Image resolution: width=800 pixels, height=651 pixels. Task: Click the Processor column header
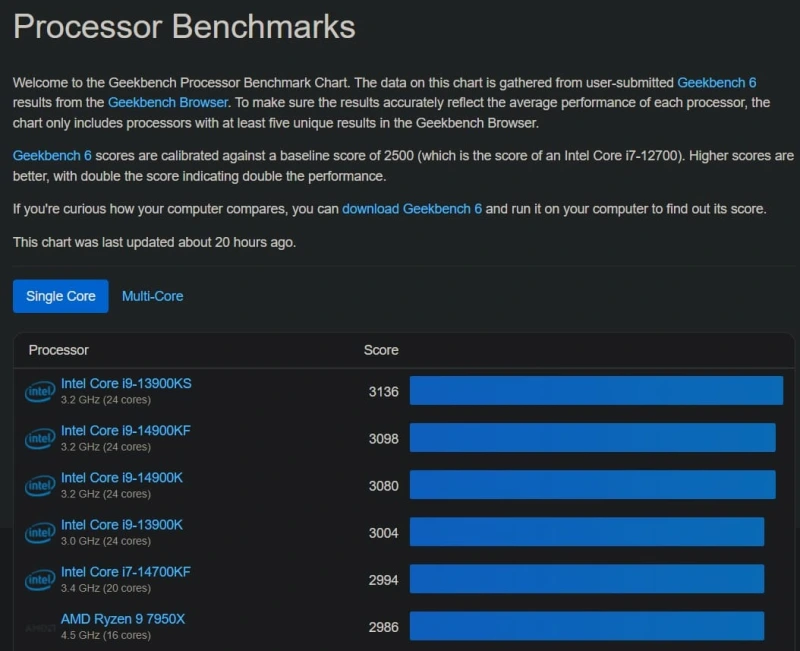(59, 350)
